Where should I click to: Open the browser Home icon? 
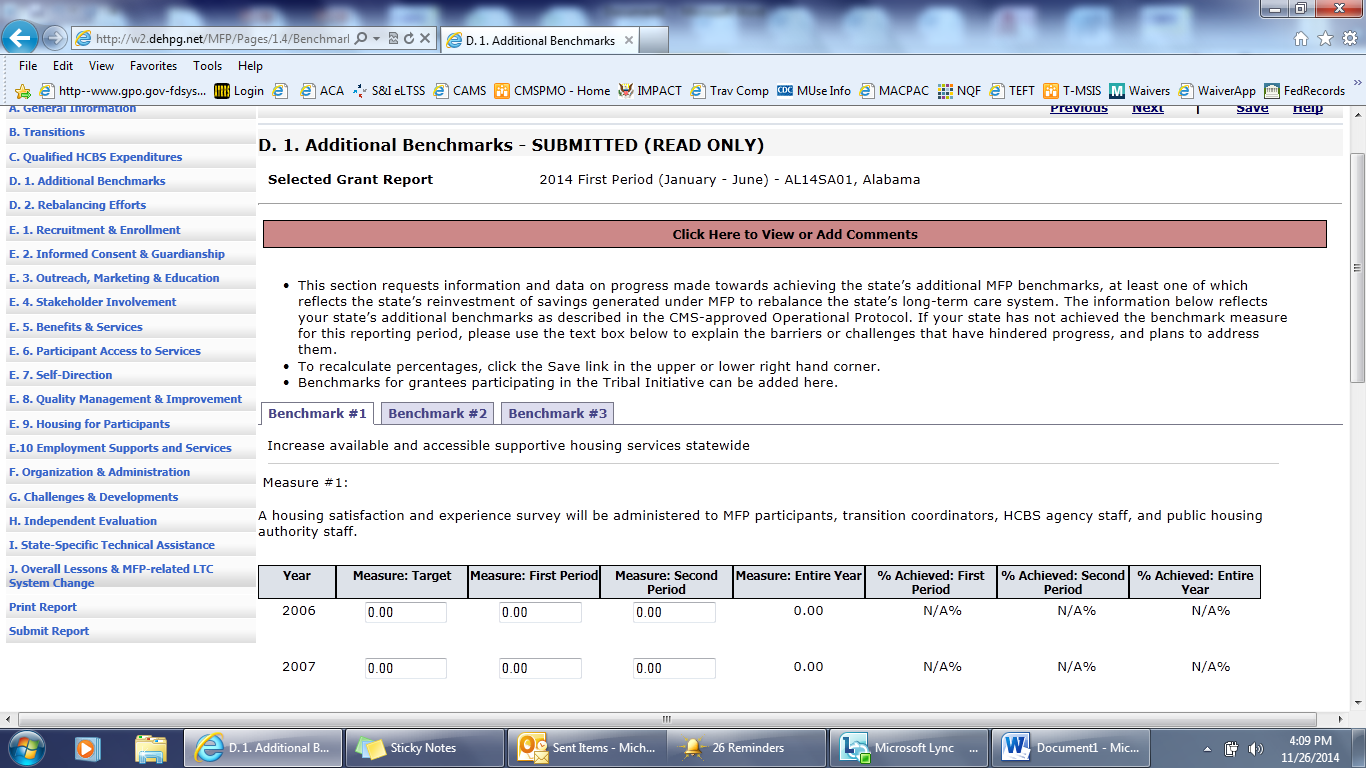click(1301, 39)
